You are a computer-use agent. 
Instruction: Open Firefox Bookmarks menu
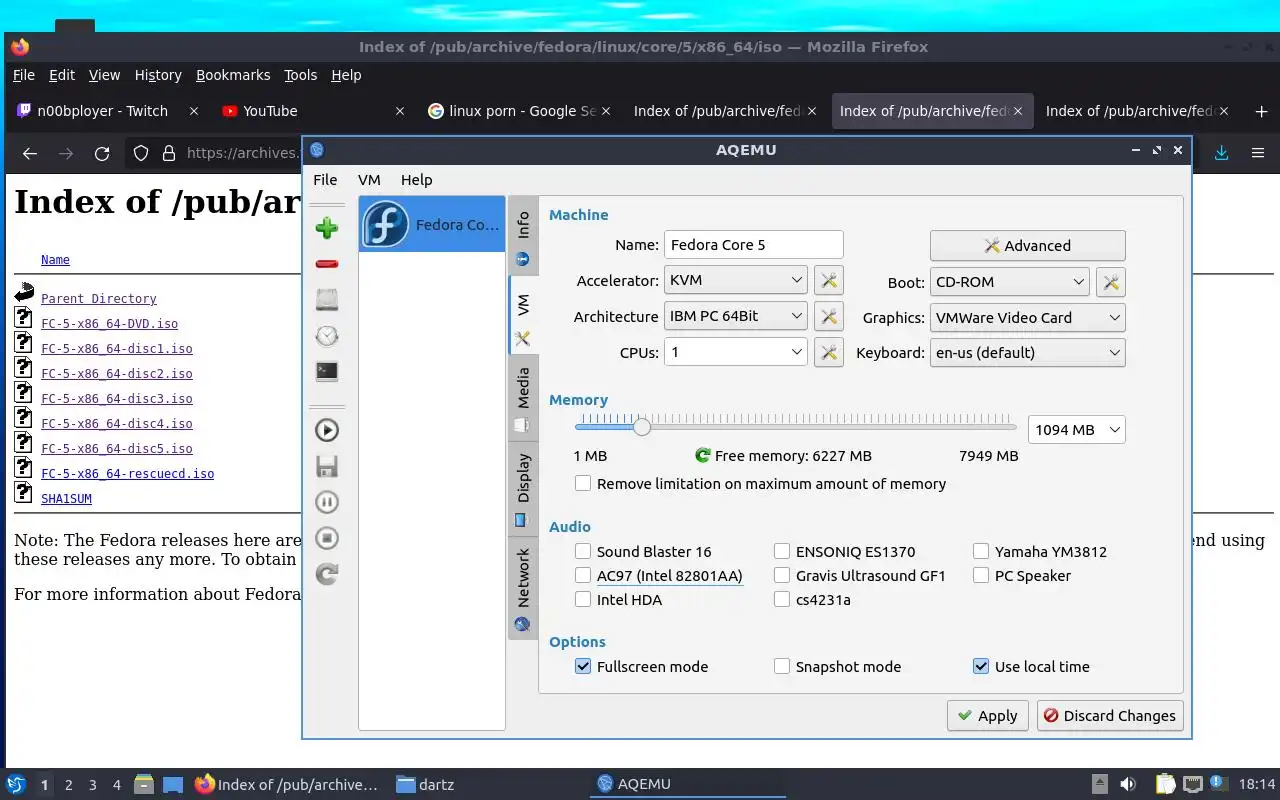pyautogui.click(x=233, y=75)
